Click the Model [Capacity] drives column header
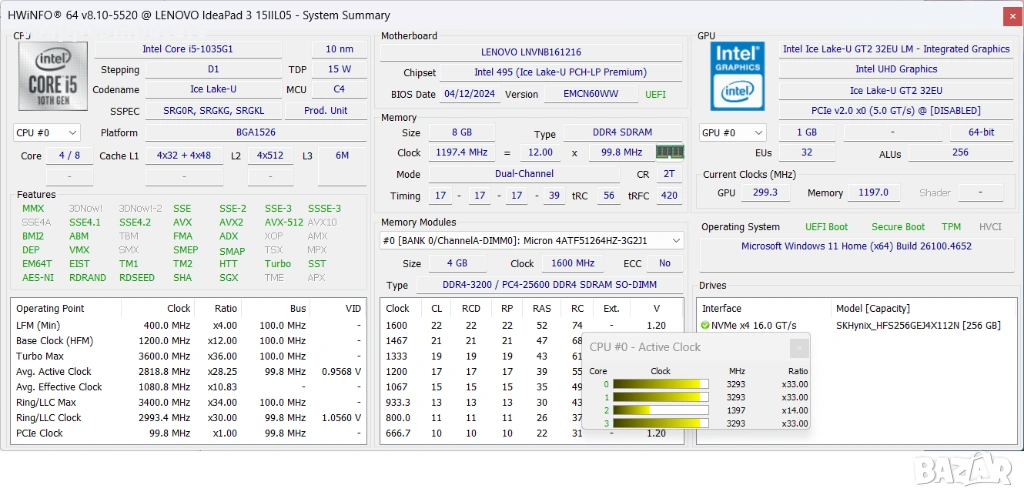Screen dimensions: 1024x498 coord(879,309)
